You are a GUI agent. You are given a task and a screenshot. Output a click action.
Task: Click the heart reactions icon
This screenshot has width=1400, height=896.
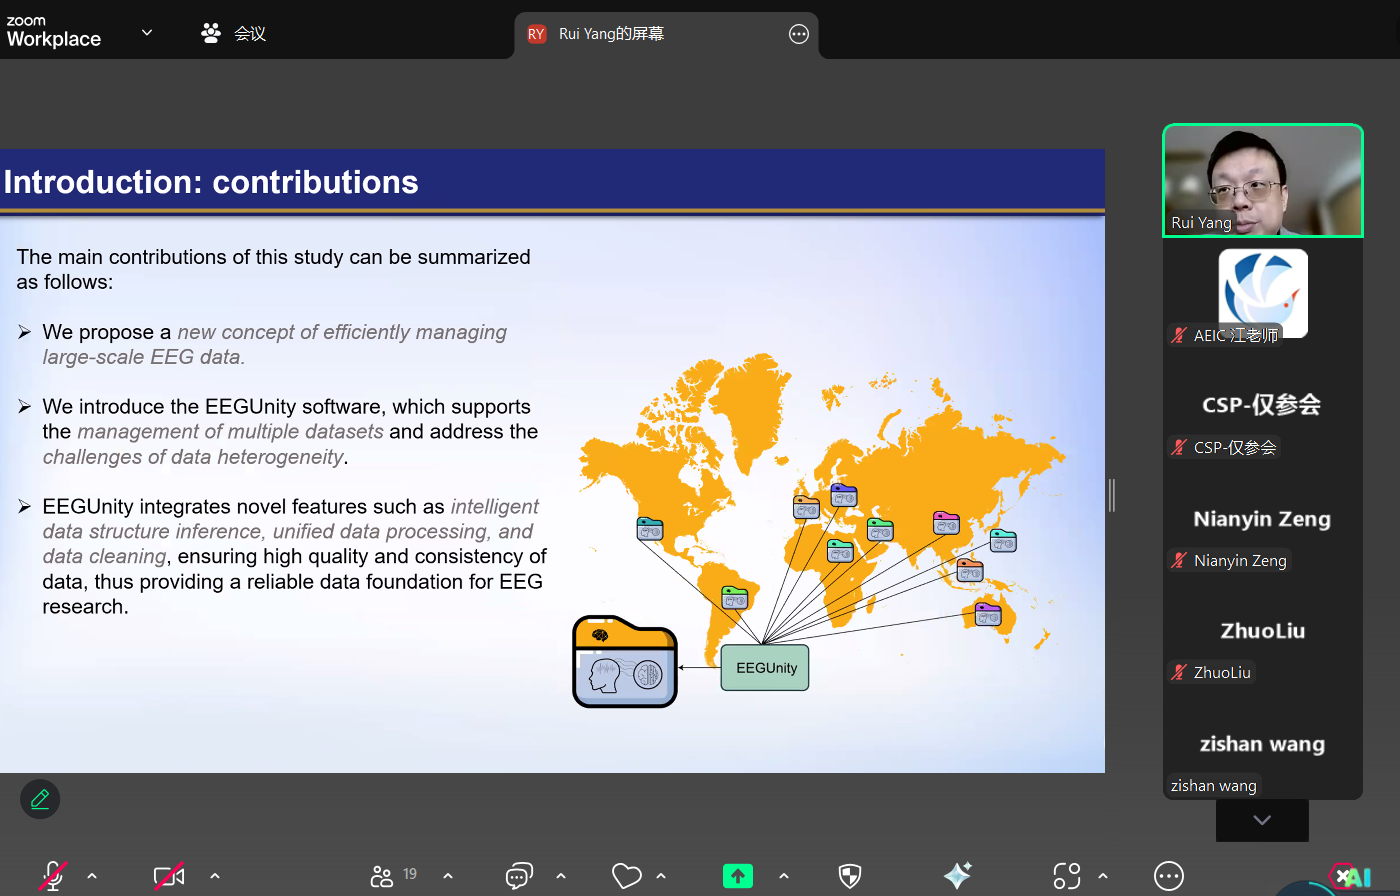click(627, 876)
